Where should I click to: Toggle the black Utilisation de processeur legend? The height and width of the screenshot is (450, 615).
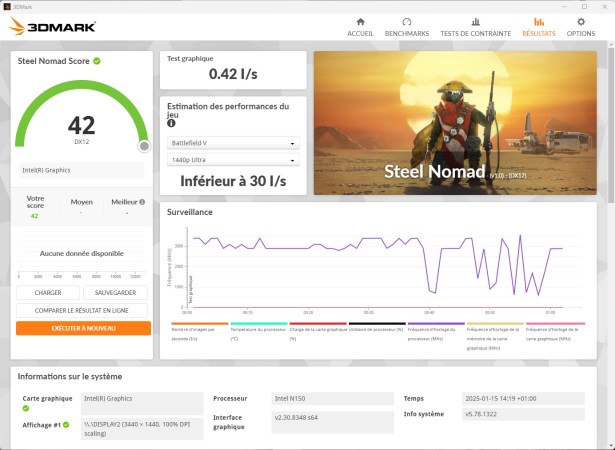coord(377,328)
